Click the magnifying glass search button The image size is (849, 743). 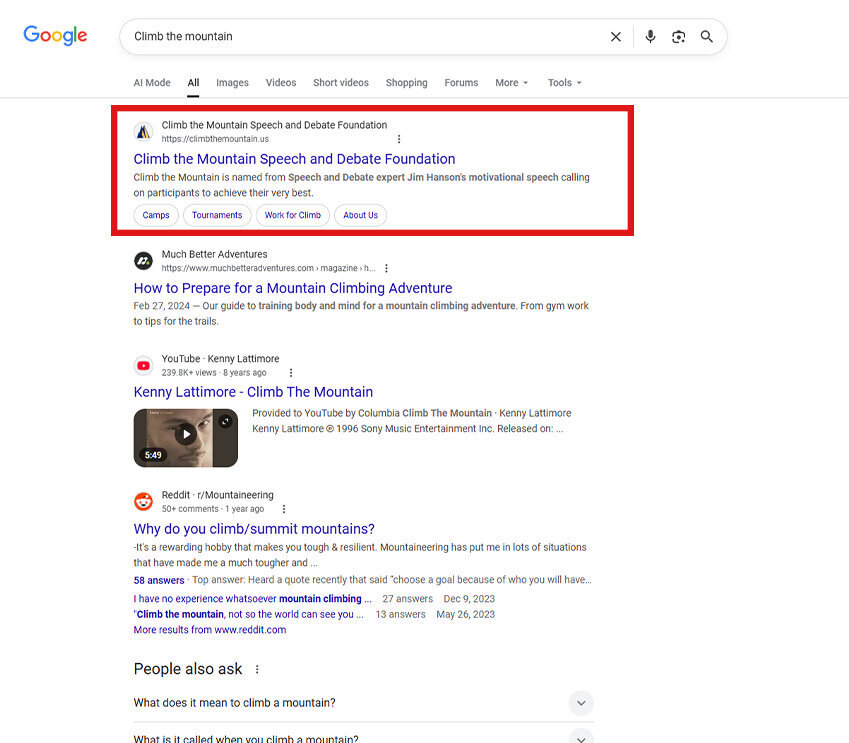click(x=706, y=37)
